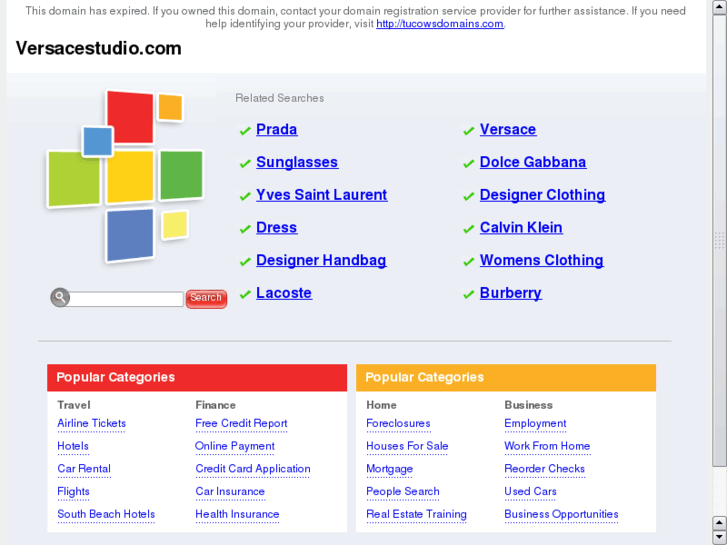Open the Womens Clothing search link
Screen dimensions: 727x545
click(542, 260)
